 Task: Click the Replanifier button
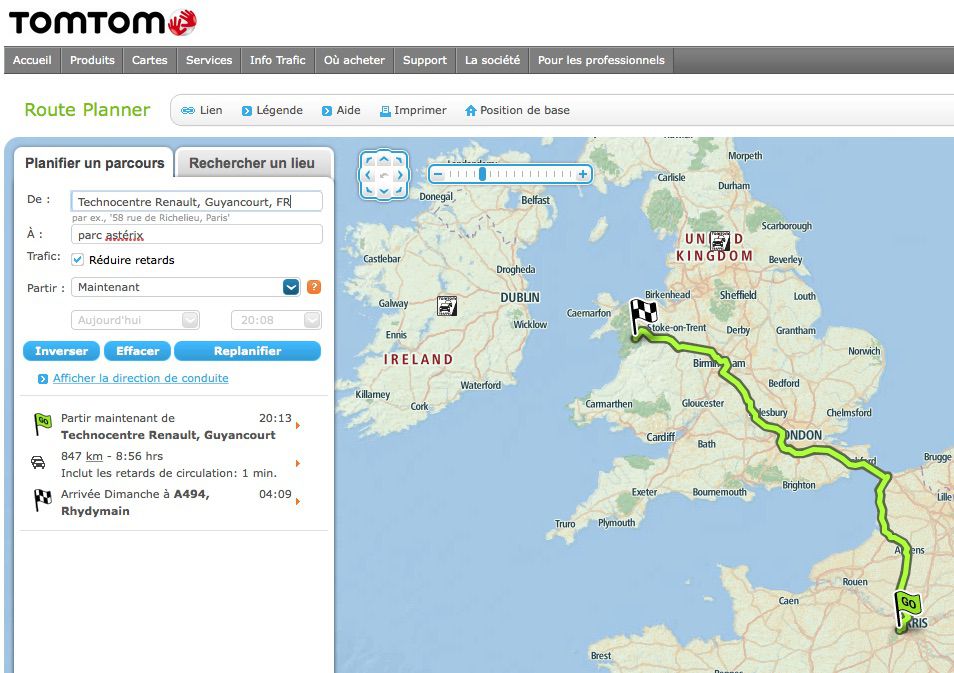point(248,351)
